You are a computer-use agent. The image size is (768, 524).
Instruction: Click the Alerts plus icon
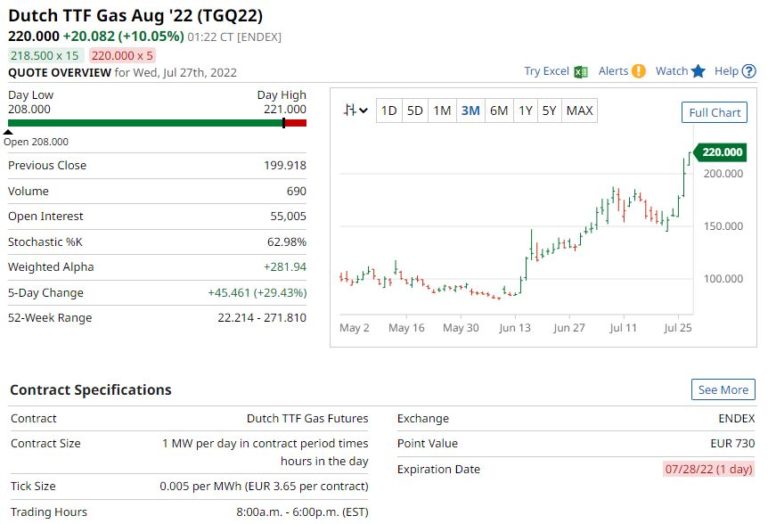639,71
